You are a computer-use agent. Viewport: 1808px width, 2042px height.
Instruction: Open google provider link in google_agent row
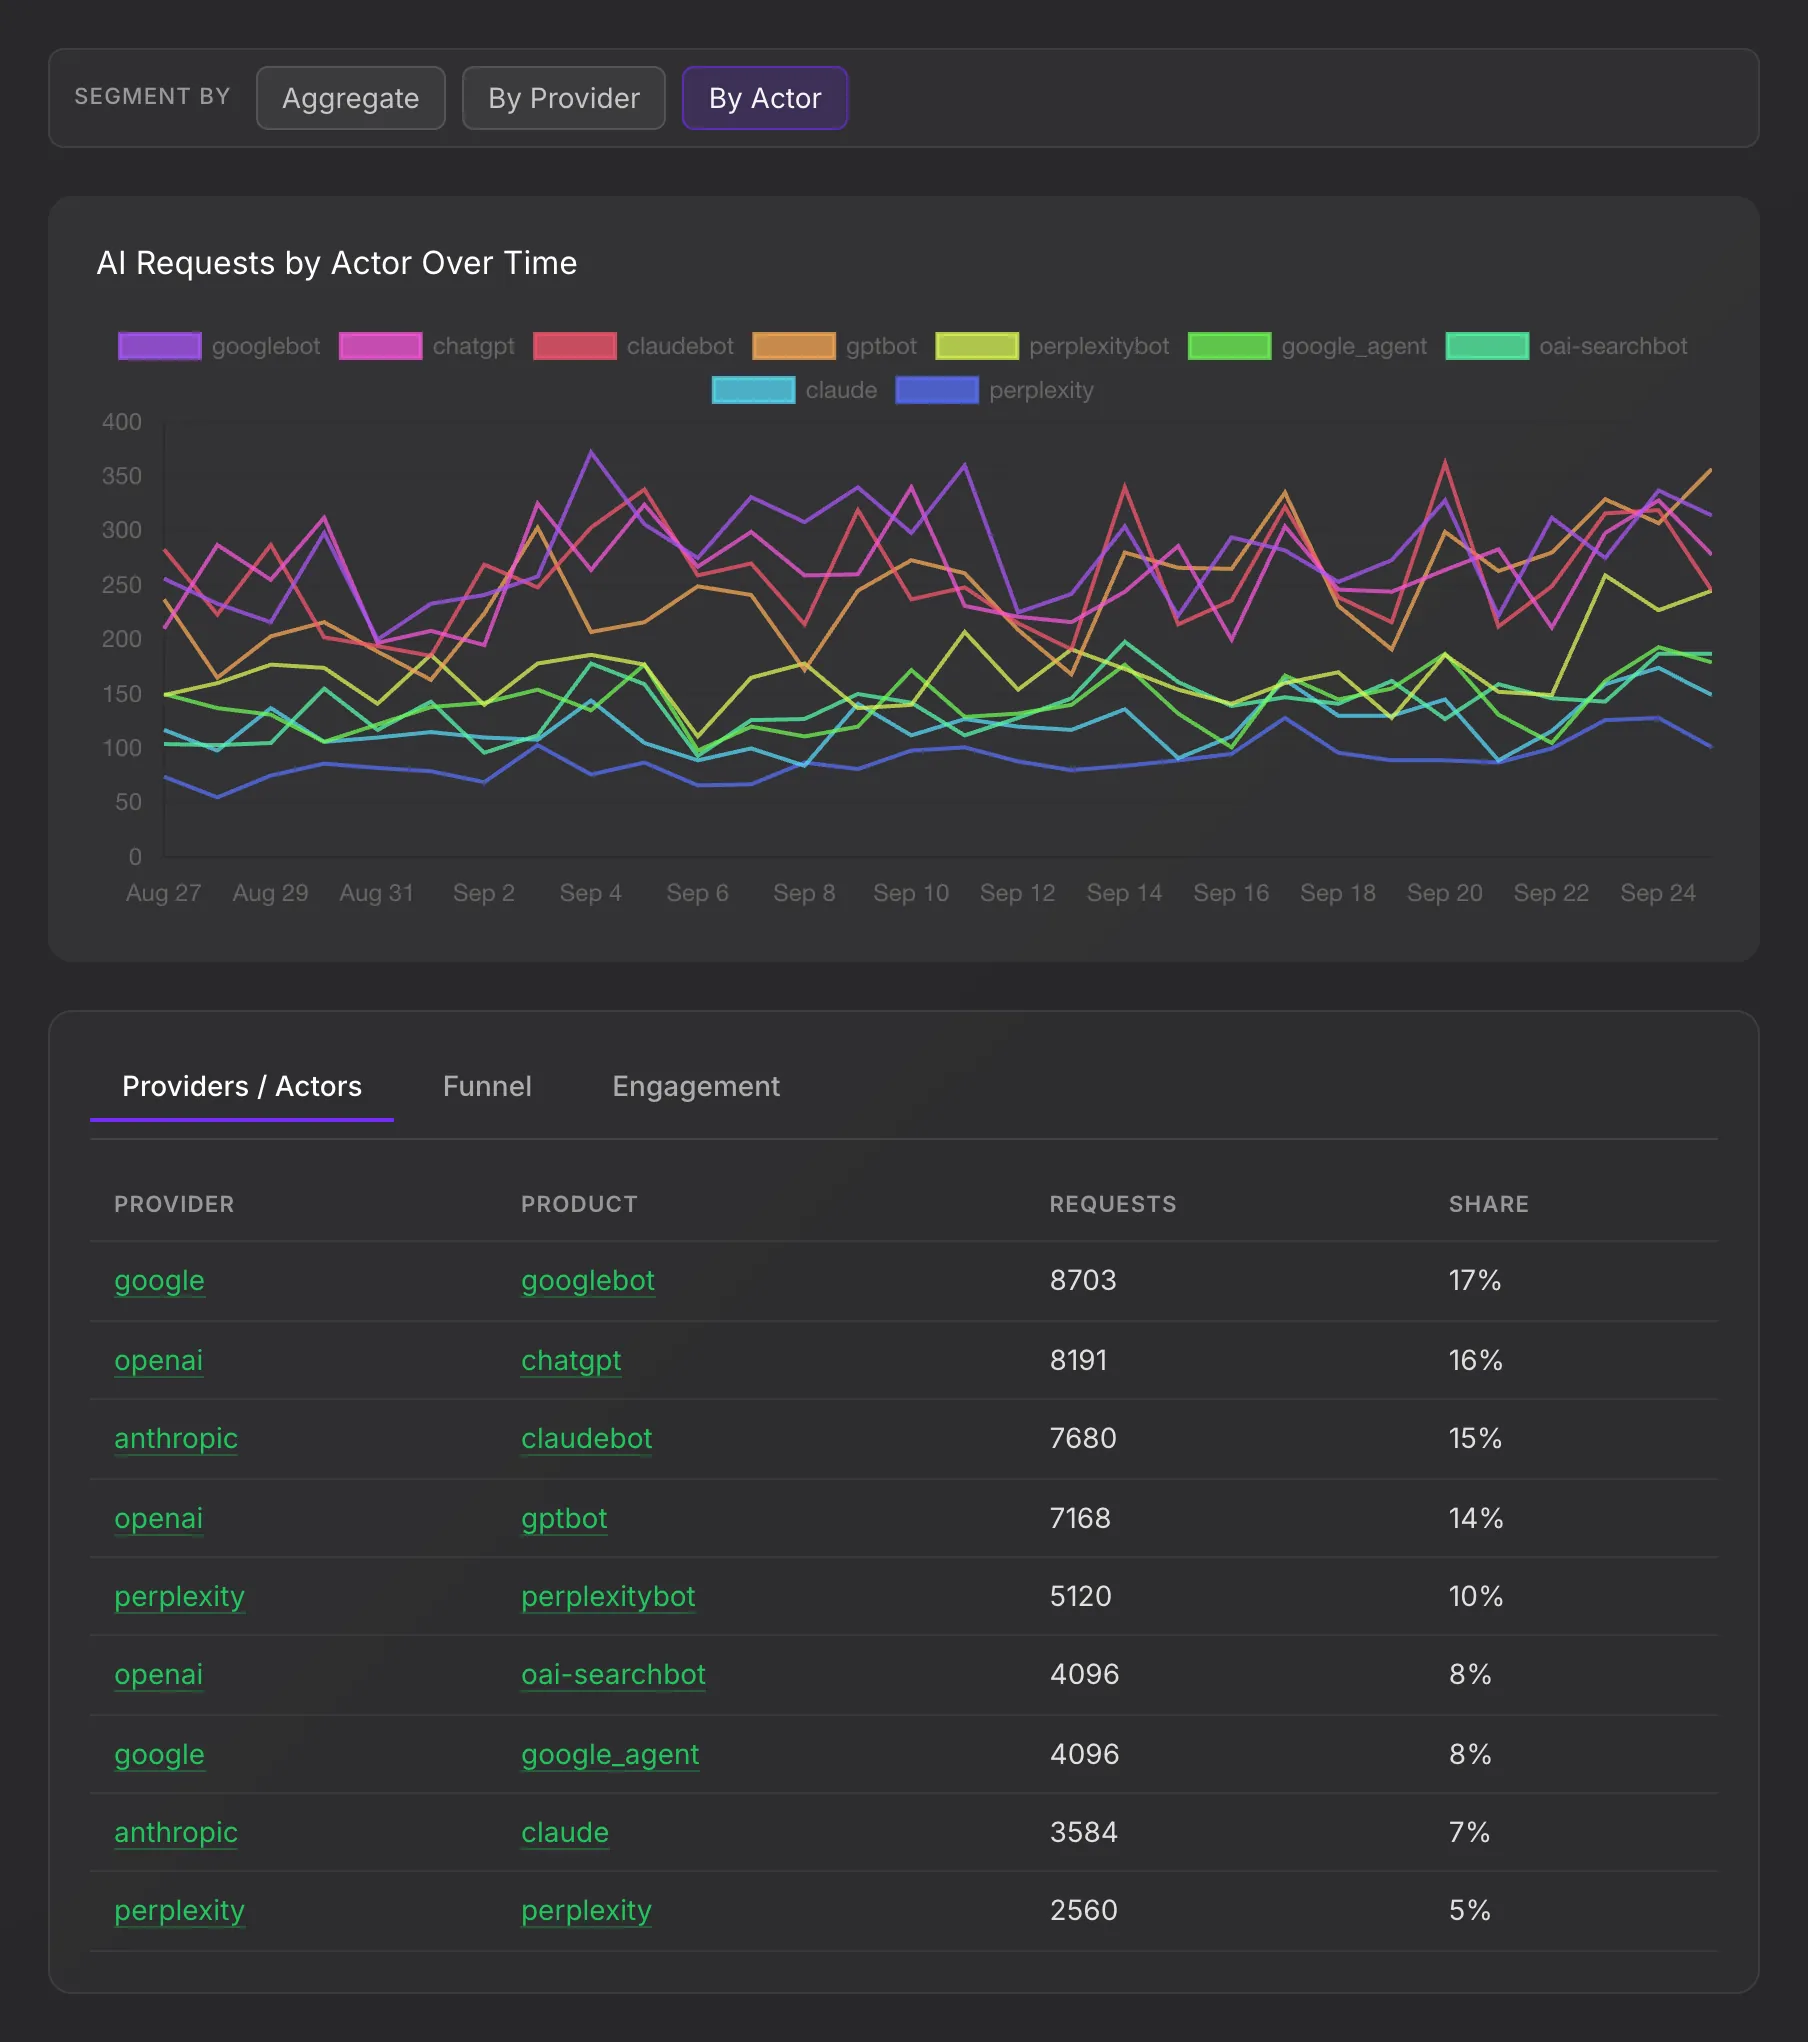tap(159, 1755)
